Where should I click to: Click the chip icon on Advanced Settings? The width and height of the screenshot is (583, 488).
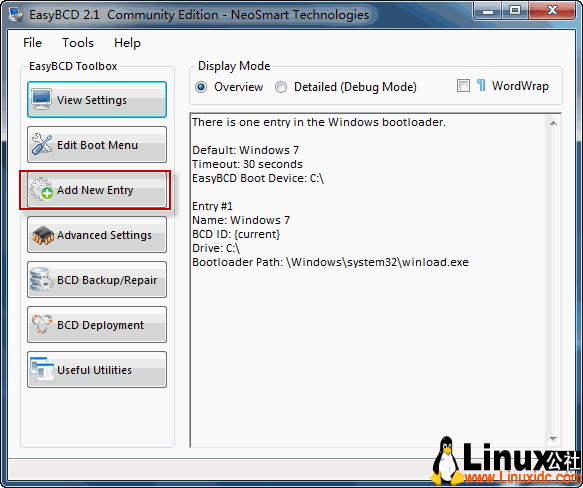(43, 235)
